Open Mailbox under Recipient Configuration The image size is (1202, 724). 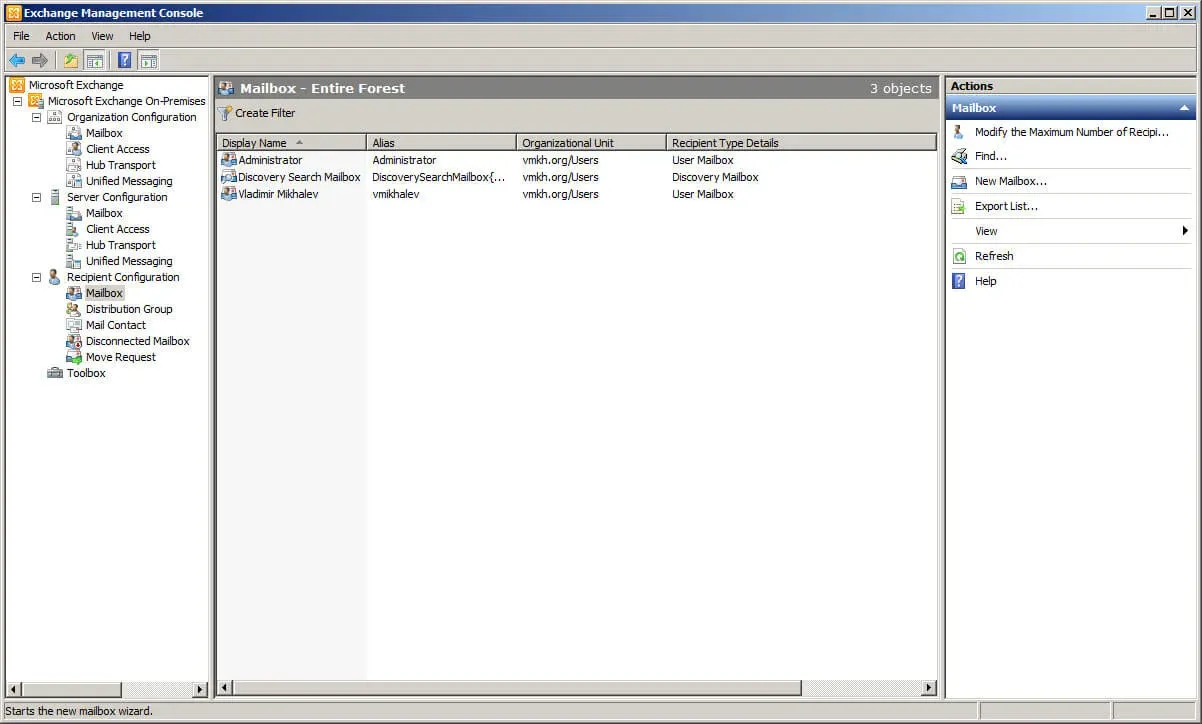(x=104, y=293)
